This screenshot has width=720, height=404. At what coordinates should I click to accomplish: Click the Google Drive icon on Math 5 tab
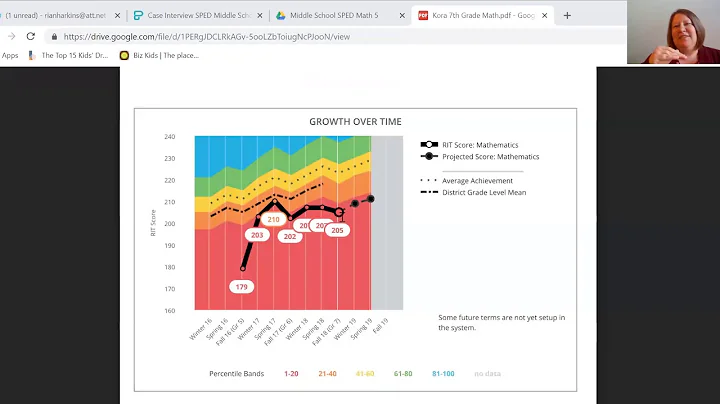point(281,15)
